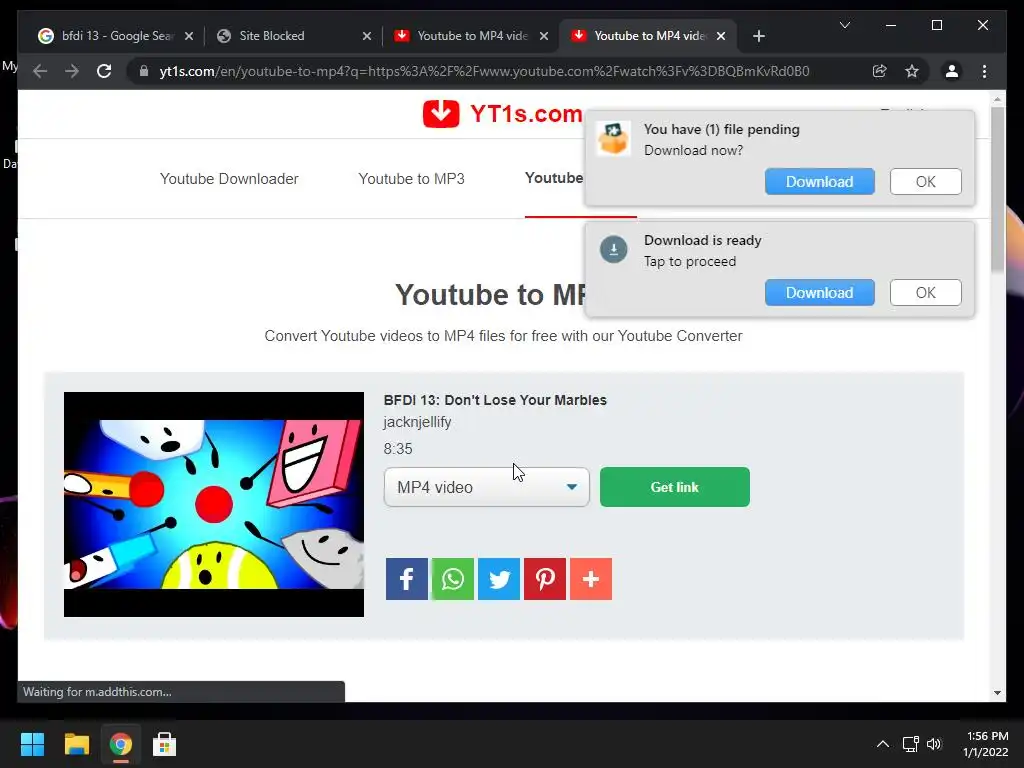Open Microsoft Store from taskbar
The width and height of the screenshot is (1024, 768).
pos(164,744)
